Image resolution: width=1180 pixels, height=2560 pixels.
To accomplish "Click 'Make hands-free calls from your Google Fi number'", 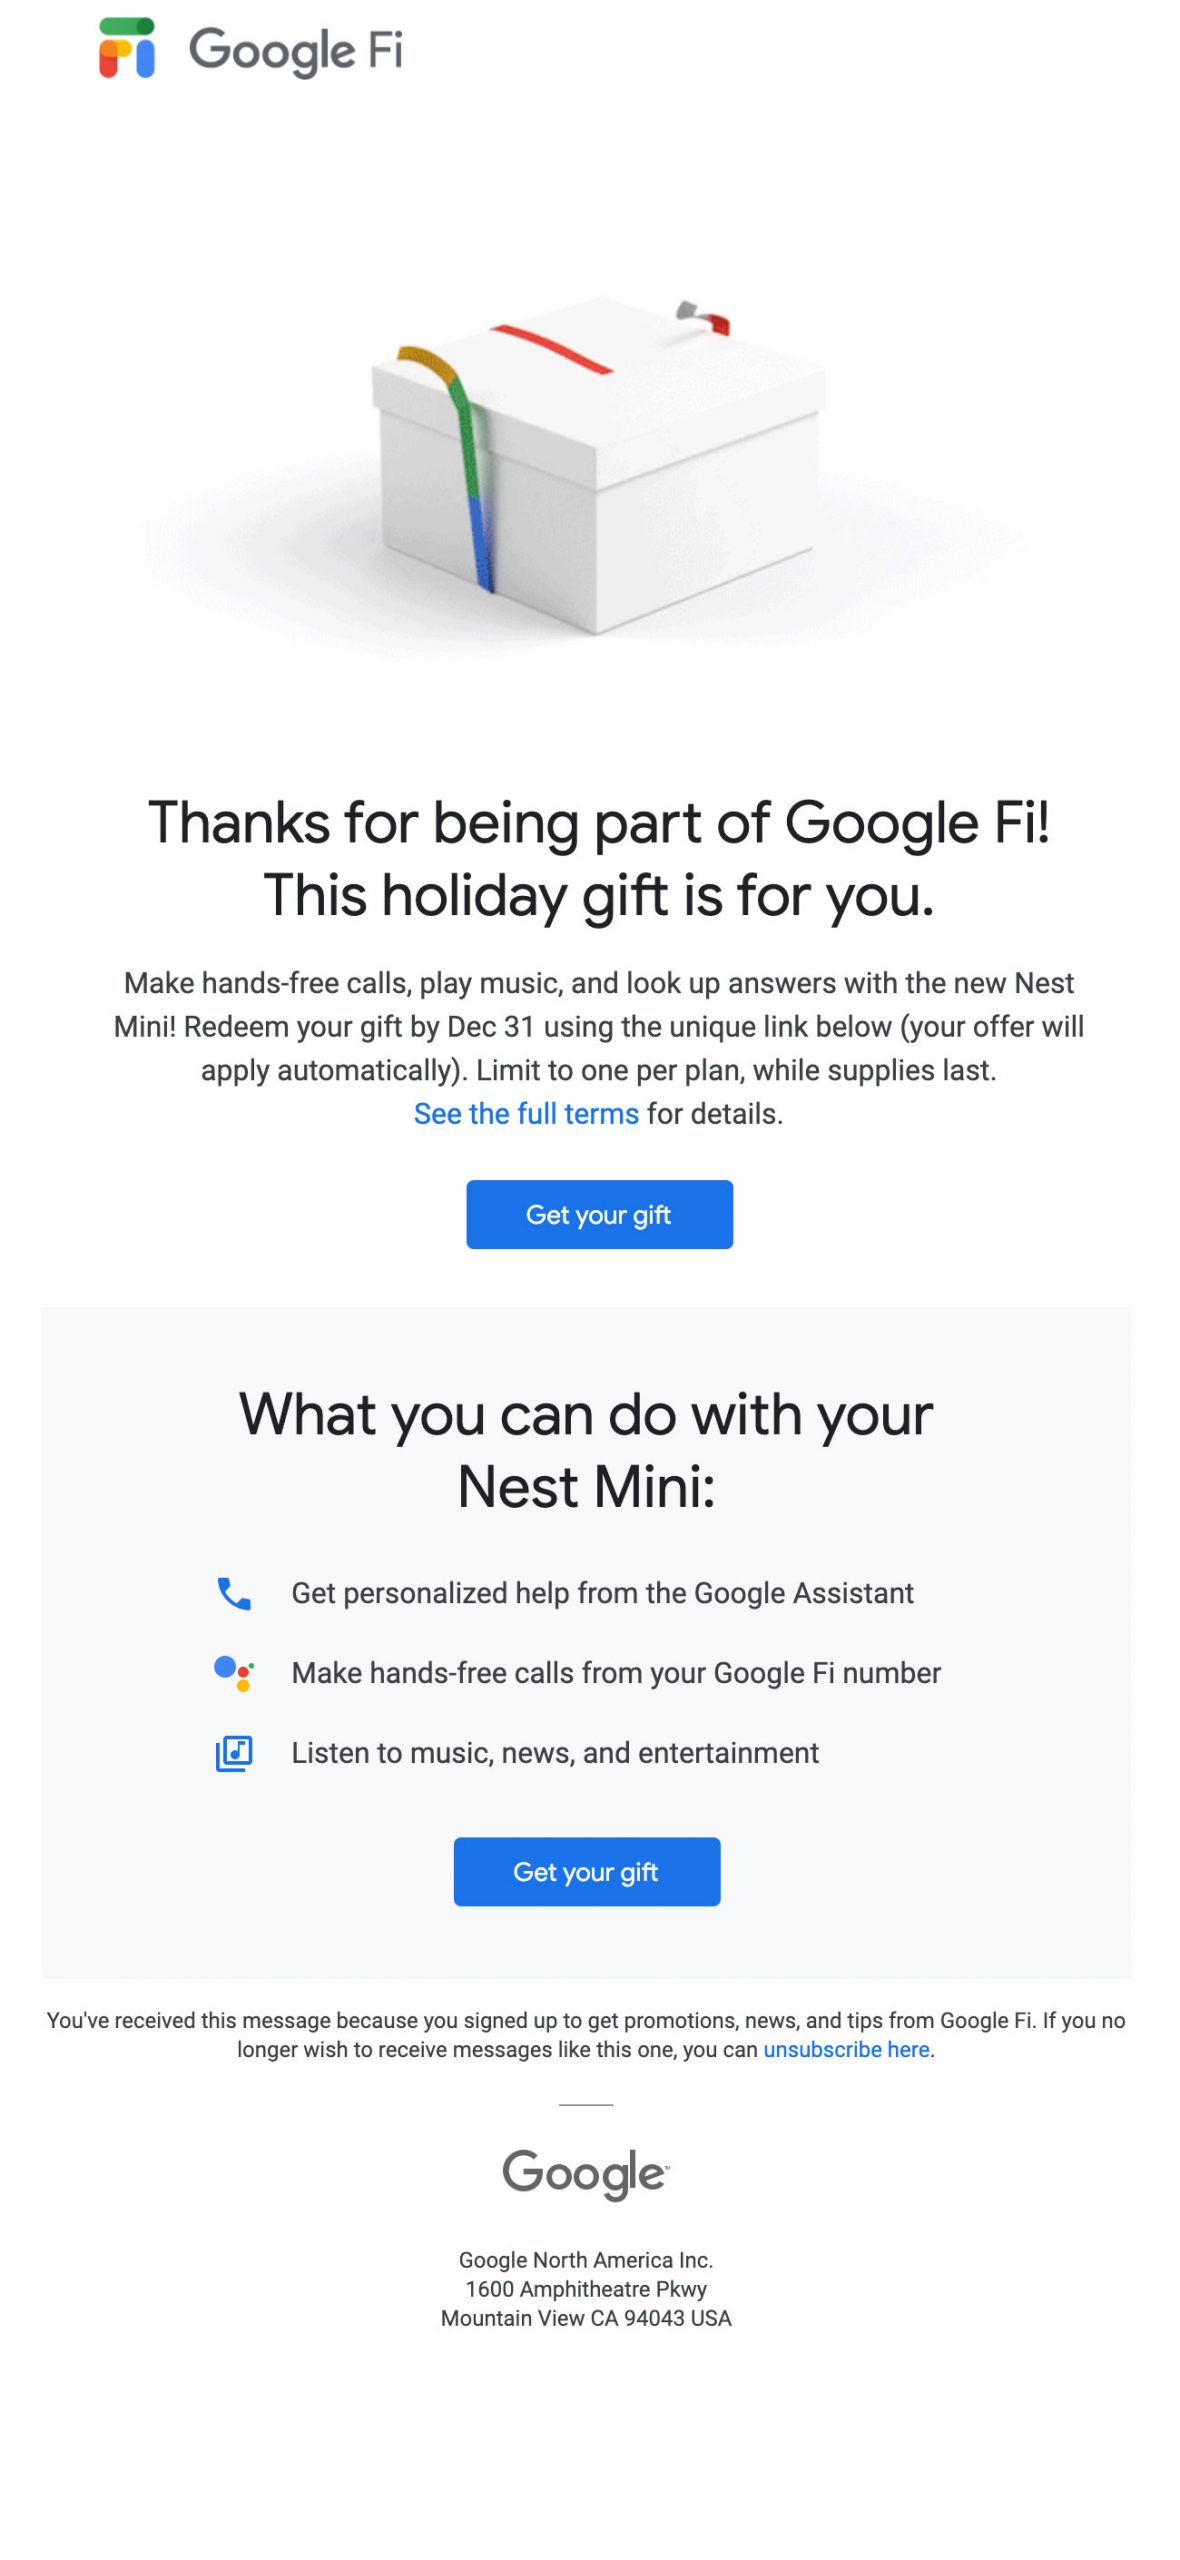I will pos(616,1673).
